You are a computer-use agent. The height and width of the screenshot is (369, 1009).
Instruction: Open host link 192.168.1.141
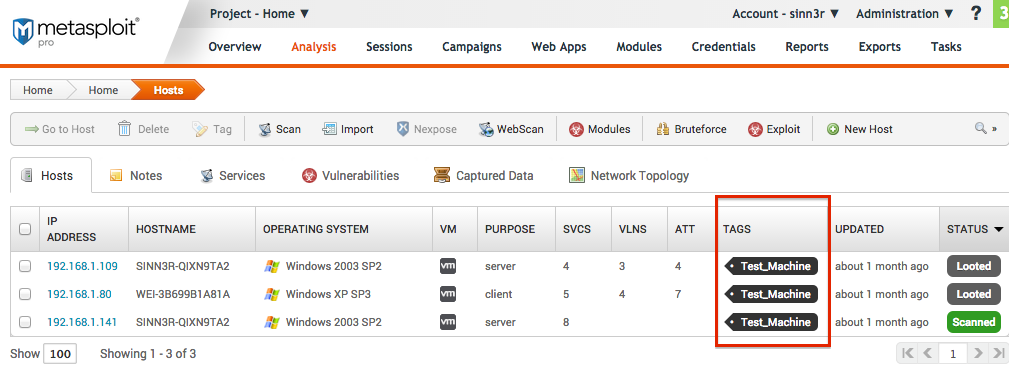tap(82, 321)
